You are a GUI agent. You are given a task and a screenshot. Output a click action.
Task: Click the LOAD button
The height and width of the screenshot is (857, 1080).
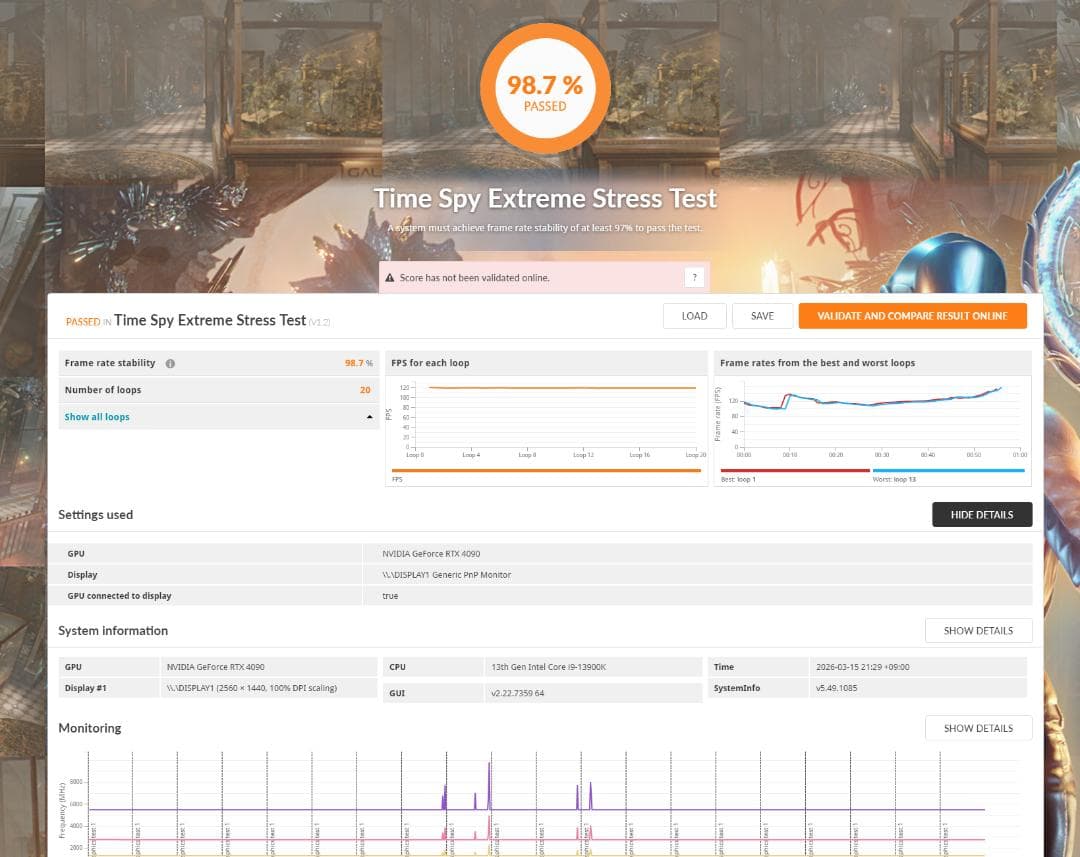click(x=694, y=316)
